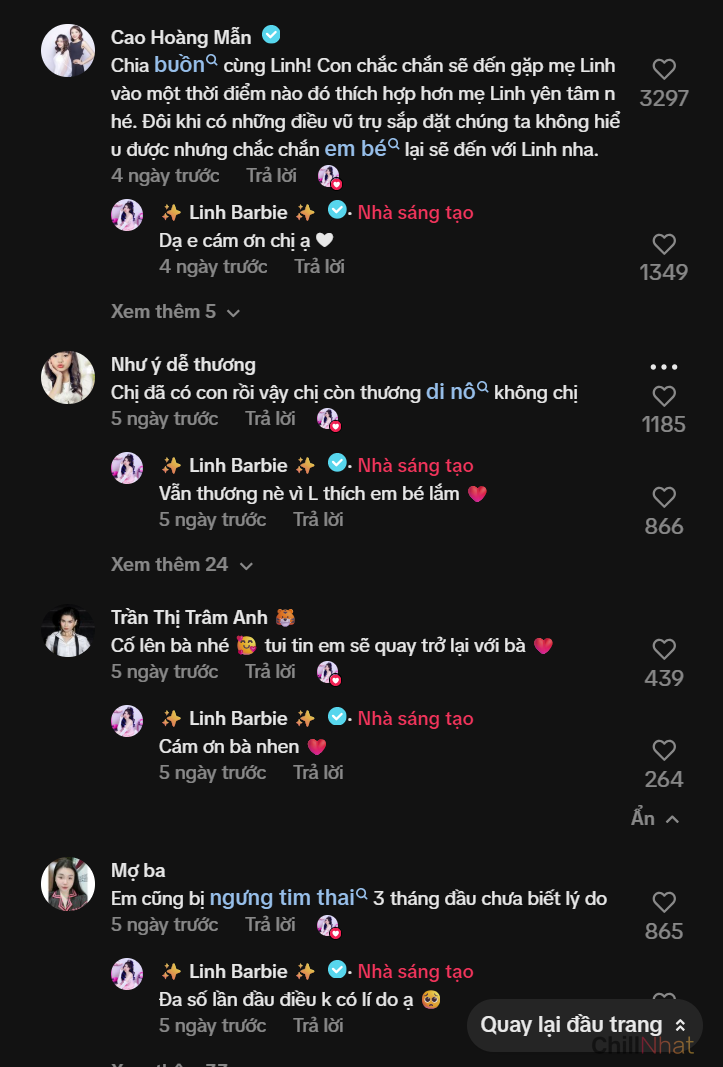Screen dimensions: 723x1067
Task: Click Cao Hoàng Mẫn's profile avatar
Action: (x=68, y=50)
